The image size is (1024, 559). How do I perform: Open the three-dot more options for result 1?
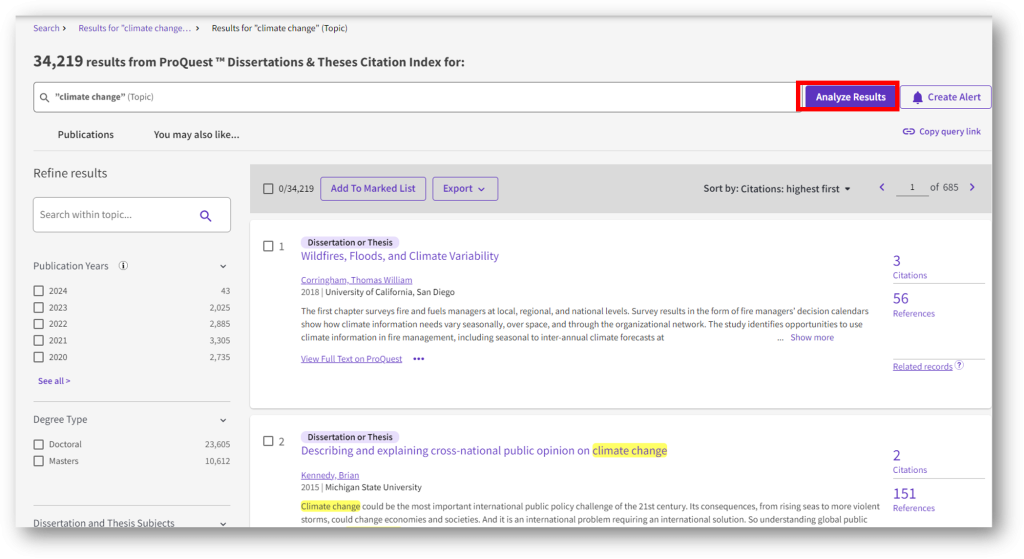(x=419, y=359)
